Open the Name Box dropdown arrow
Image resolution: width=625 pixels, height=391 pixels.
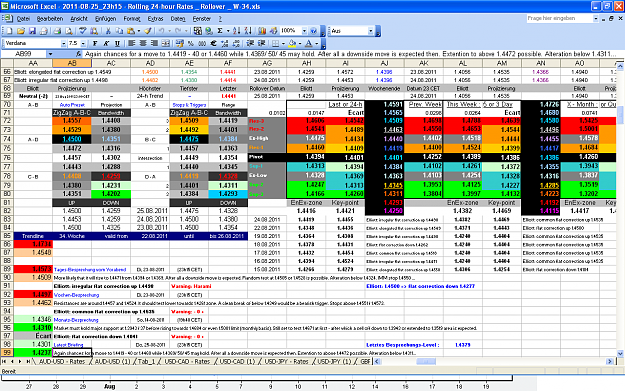[x=50, y=54]
